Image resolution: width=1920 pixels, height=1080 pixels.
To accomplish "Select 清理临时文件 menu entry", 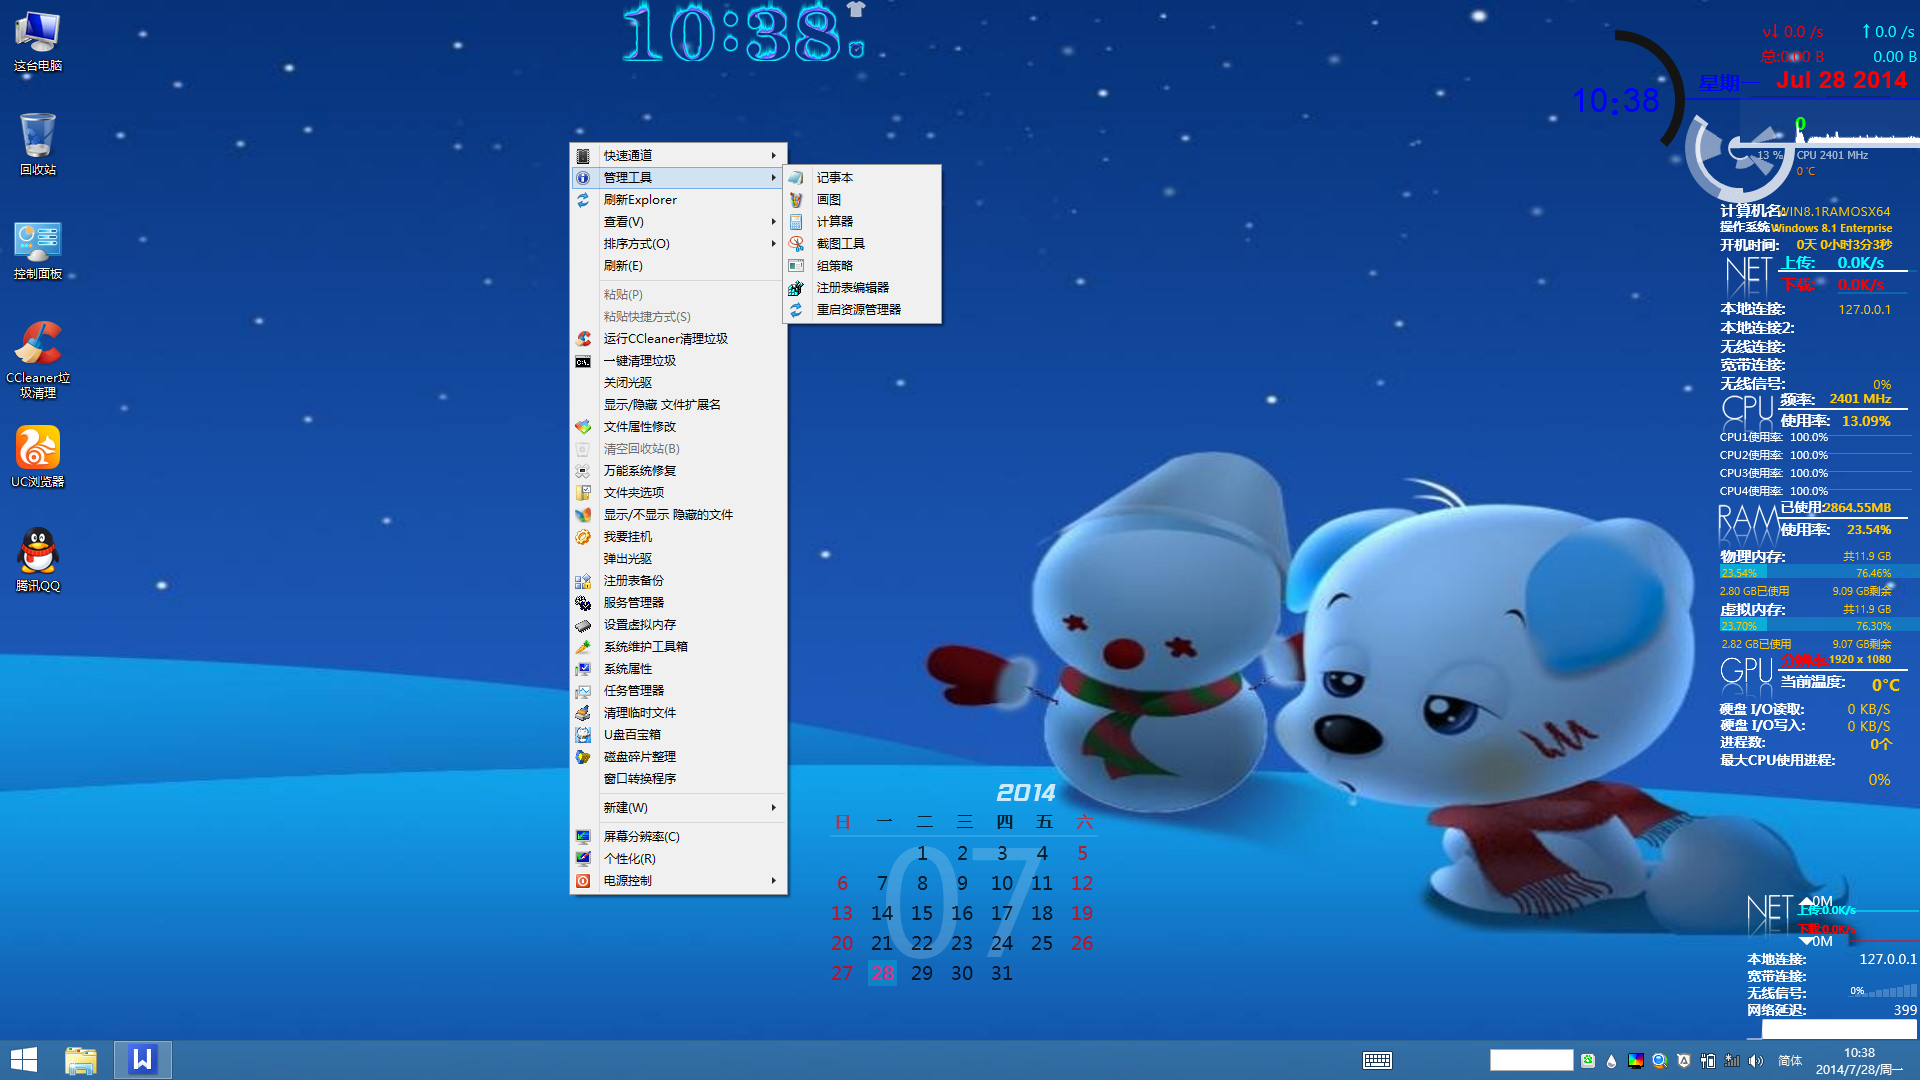I will pyautogui.click(x=678, y=713).
